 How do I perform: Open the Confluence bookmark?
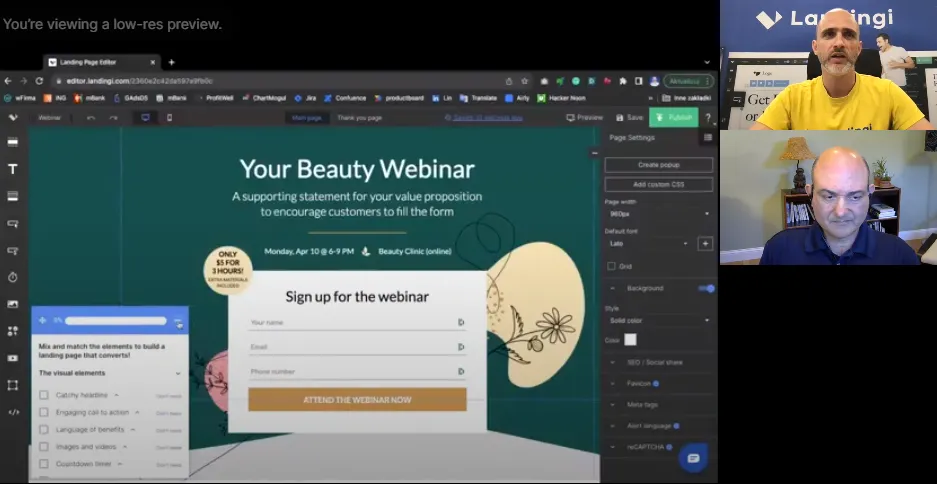coord(345,98)
